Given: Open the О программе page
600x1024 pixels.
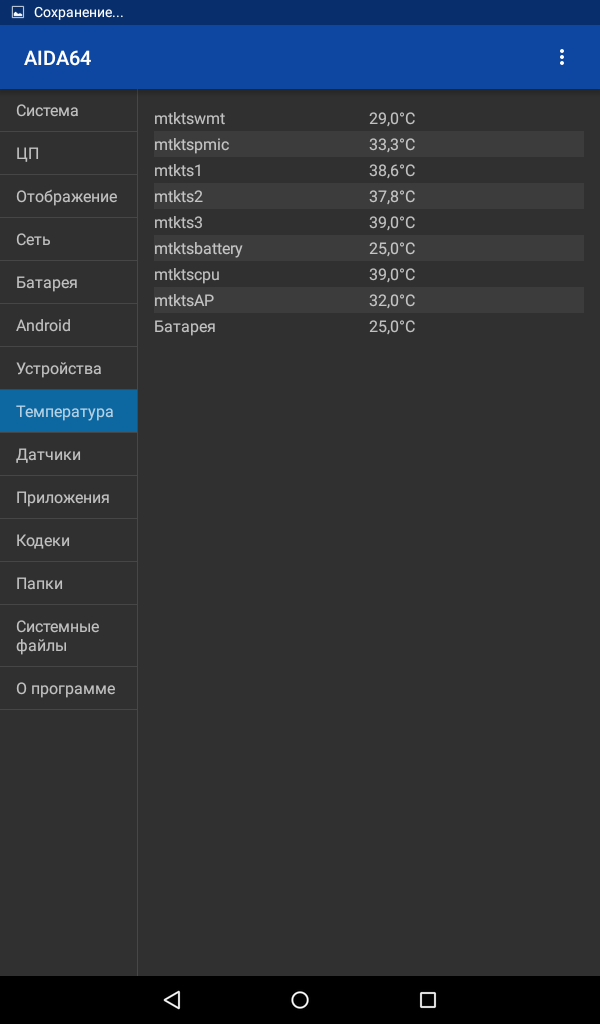Looking at the screenshot, I should (69, 688).
